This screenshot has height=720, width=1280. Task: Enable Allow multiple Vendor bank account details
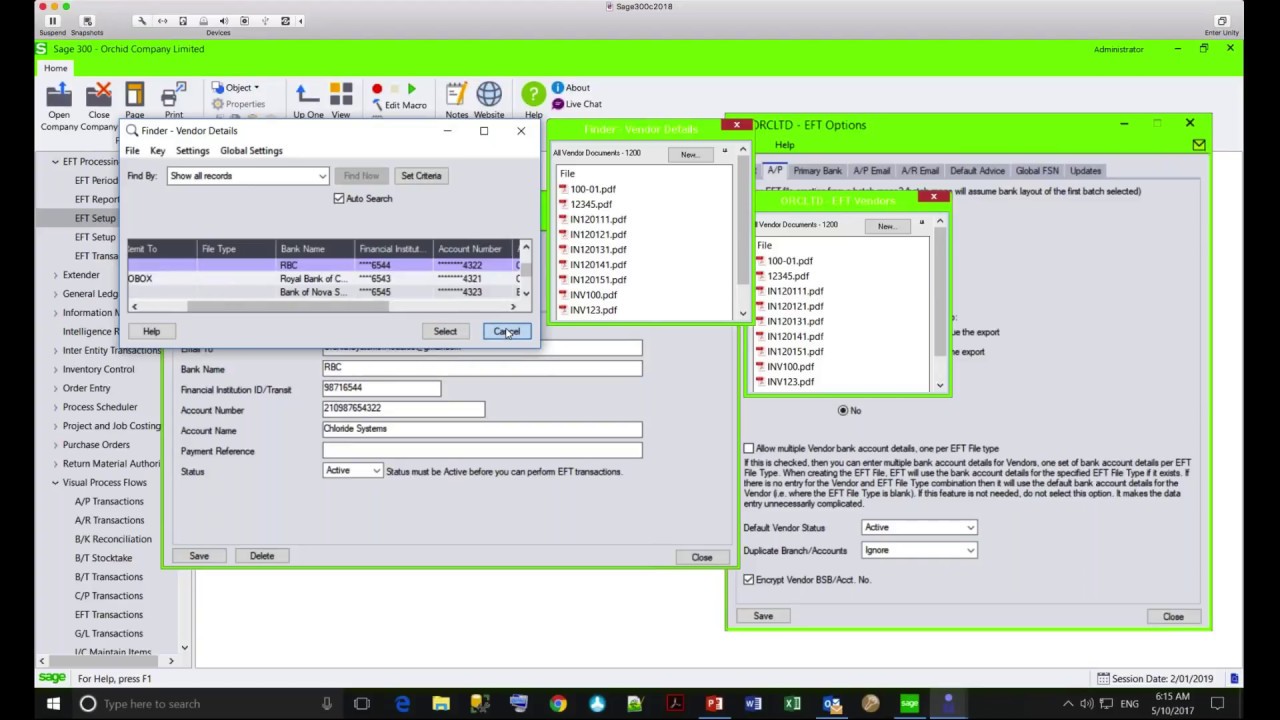(x=749, y=449)
